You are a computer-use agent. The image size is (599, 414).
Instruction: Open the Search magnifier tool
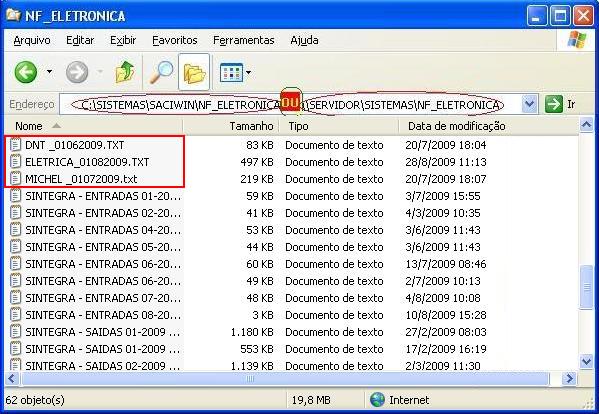(x=160, y=72)
